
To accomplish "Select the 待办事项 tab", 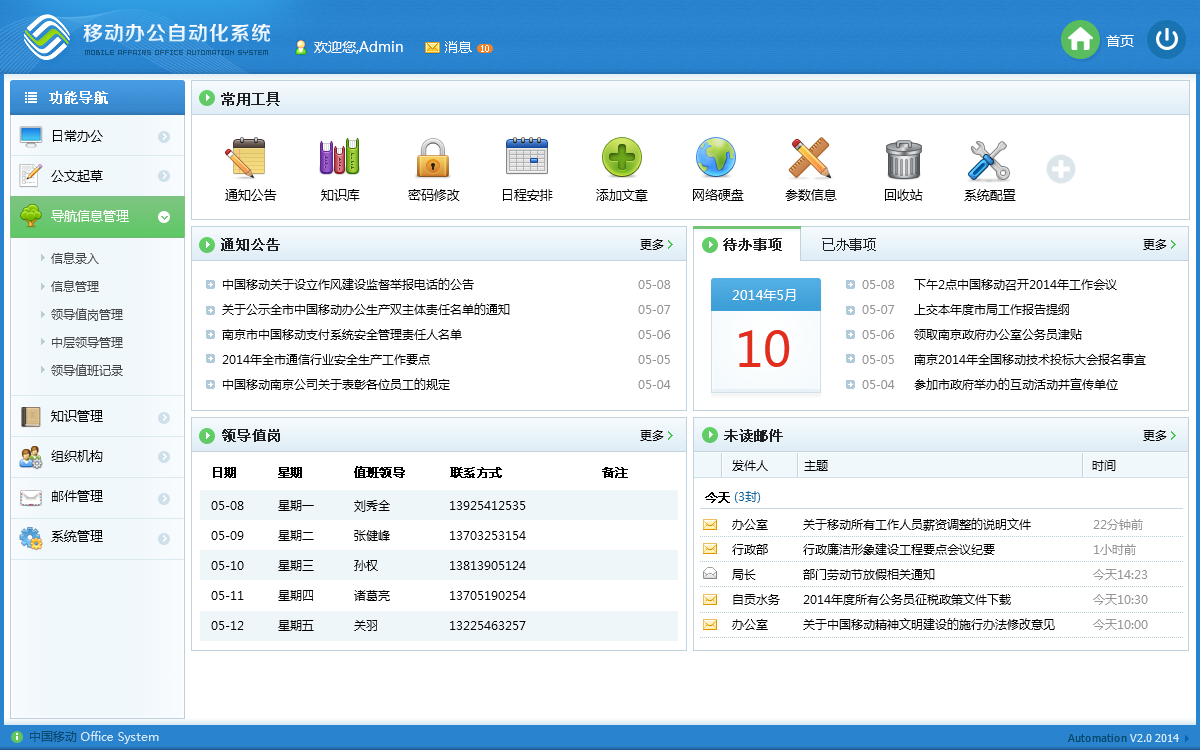I will (751, 244).
